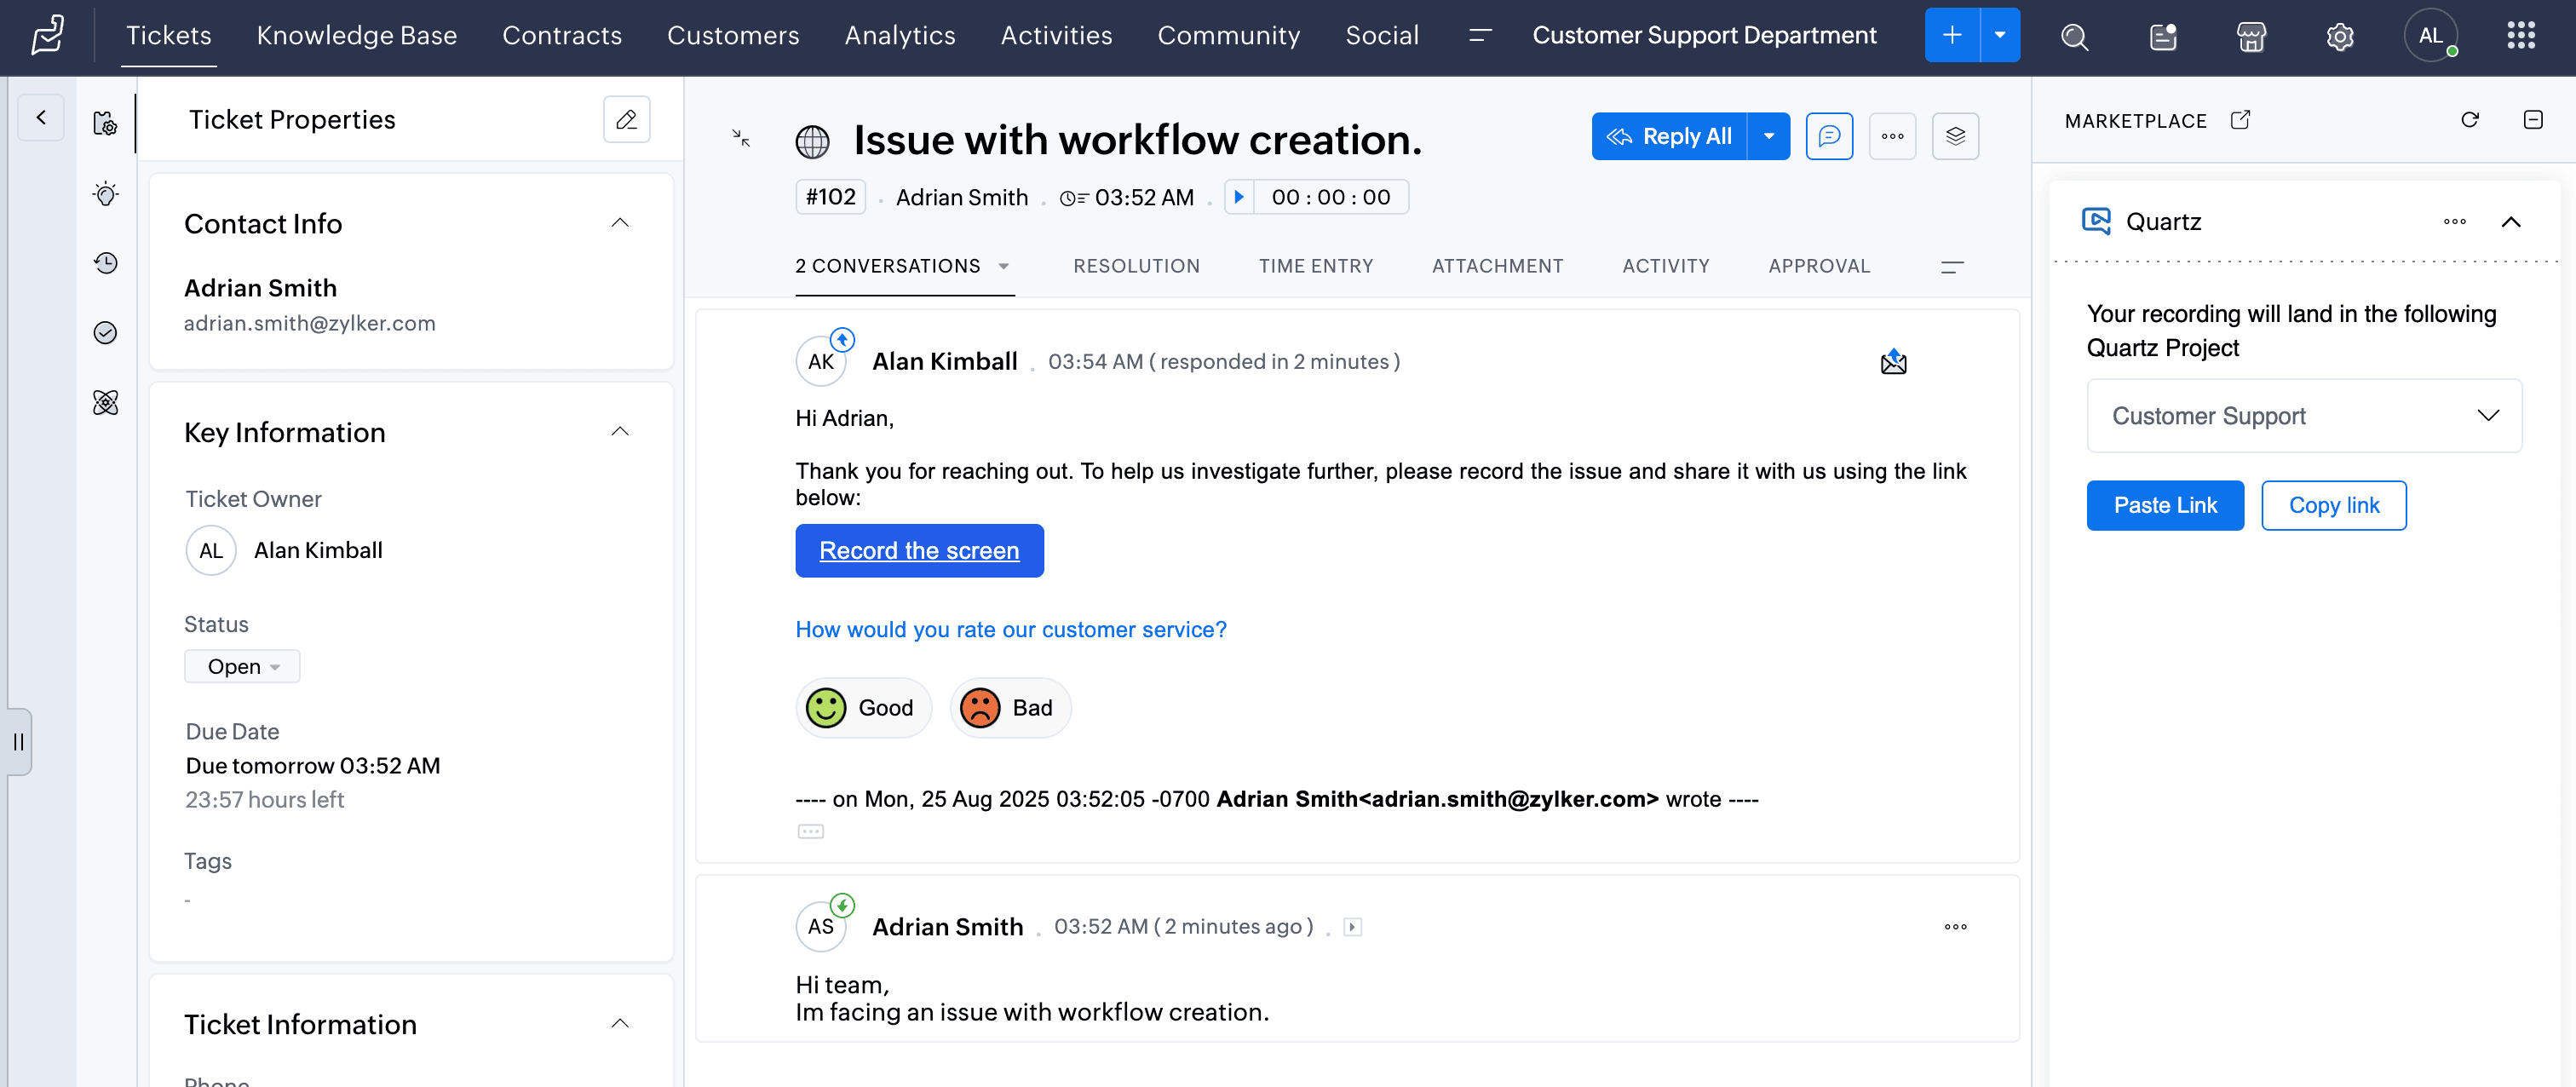Open the Knowledge Base menu
The width and height of the screenshot is (2576, 1087).
click(356, 36)
